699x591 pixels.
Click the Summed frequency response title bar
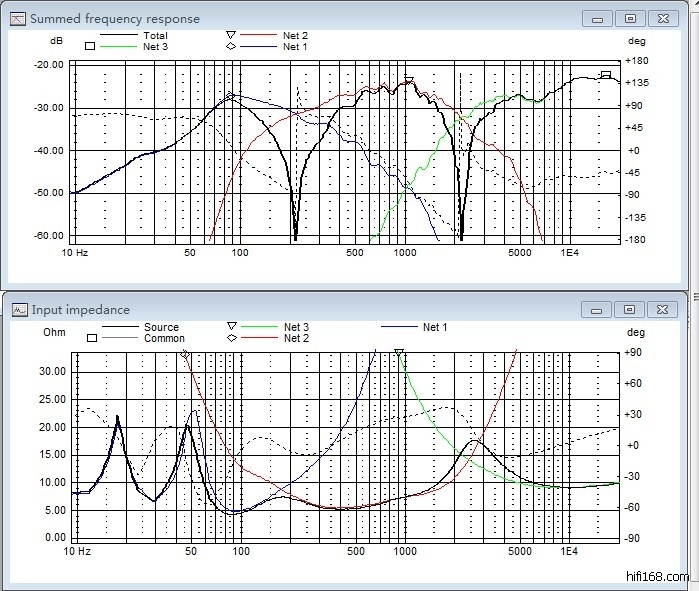coord(300,18)
